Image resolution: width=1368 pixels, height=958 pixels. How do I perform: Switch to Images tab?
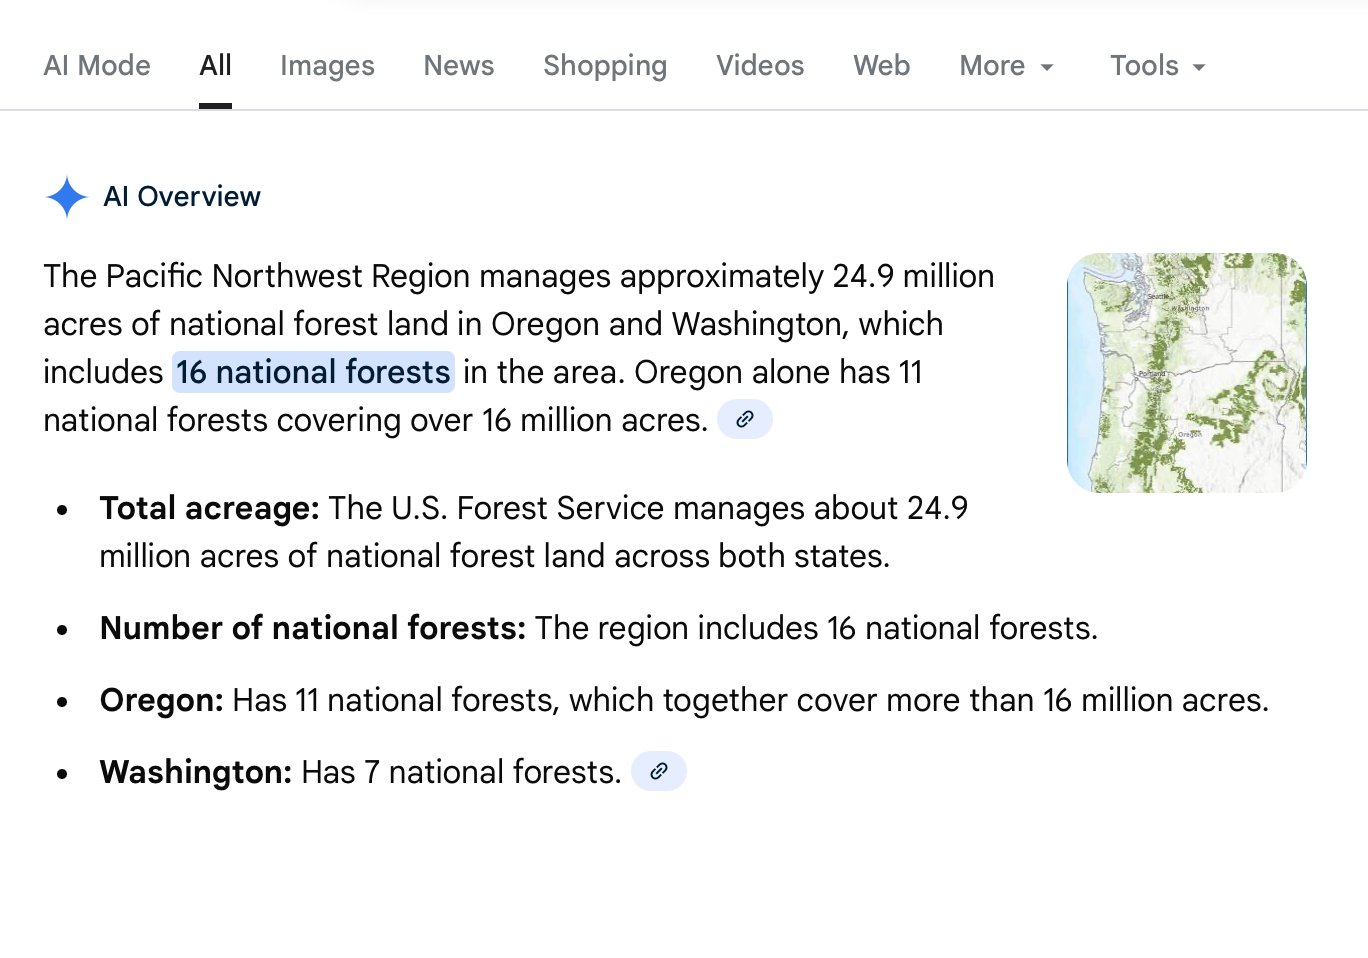coord(327,66)
